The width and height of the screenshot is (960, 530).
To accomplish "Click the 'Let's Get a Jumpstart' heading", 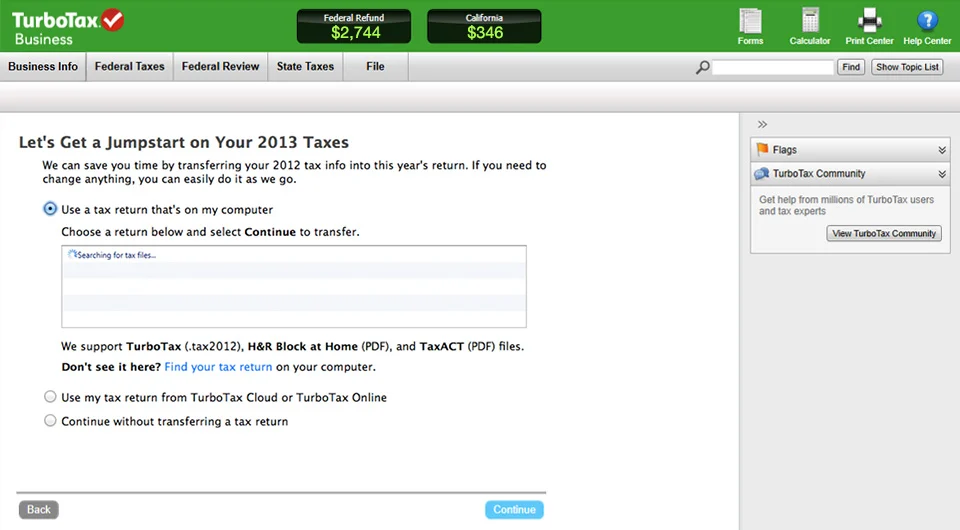I will (184, 142).
